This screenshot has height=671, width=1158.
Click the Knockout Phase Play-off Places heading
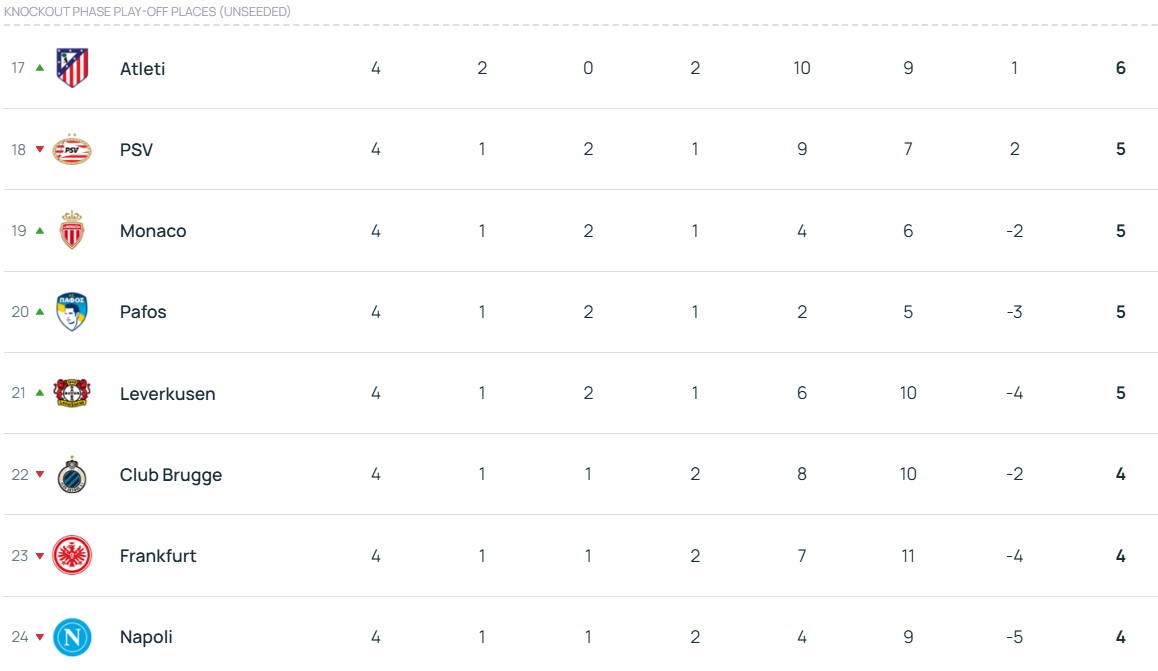pyautogui.click(x=147, y=11)
